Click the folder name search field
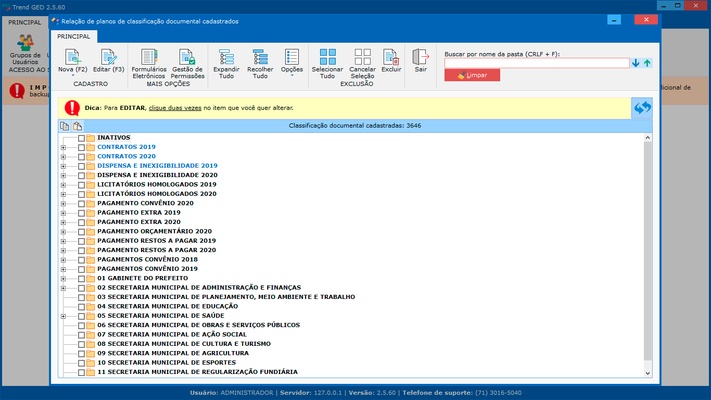711x400 pixels. coord(536,63)
